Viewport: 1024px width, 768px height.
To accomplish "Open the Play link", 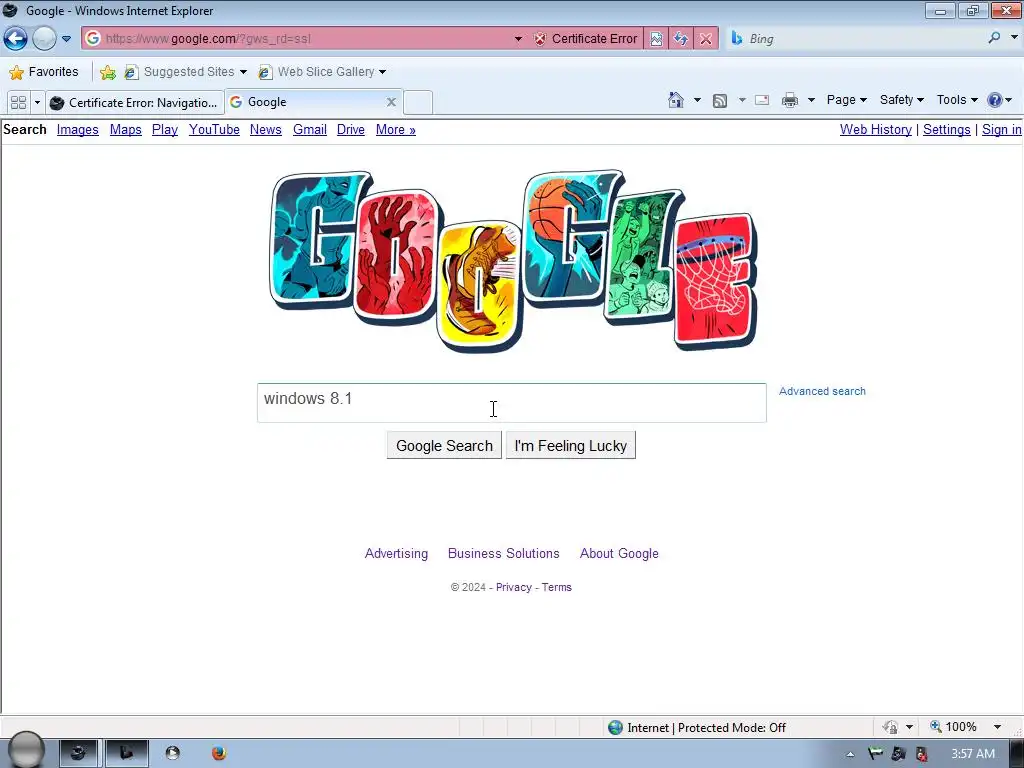I will [x=165, y=129].
